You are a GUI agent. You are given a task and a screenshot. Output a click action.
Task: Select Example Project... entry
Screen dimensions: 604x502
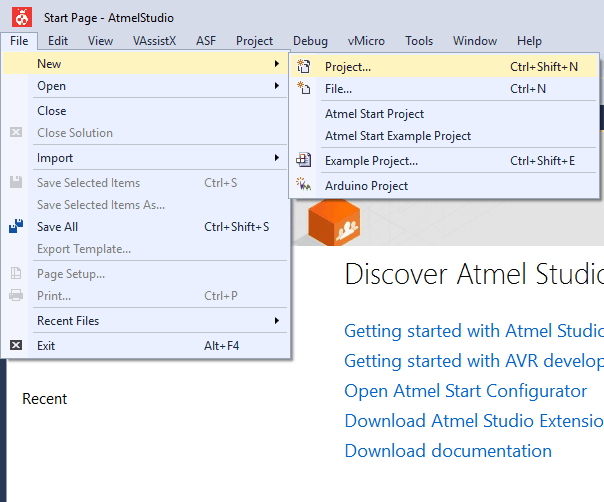click(x=444, y=160)
